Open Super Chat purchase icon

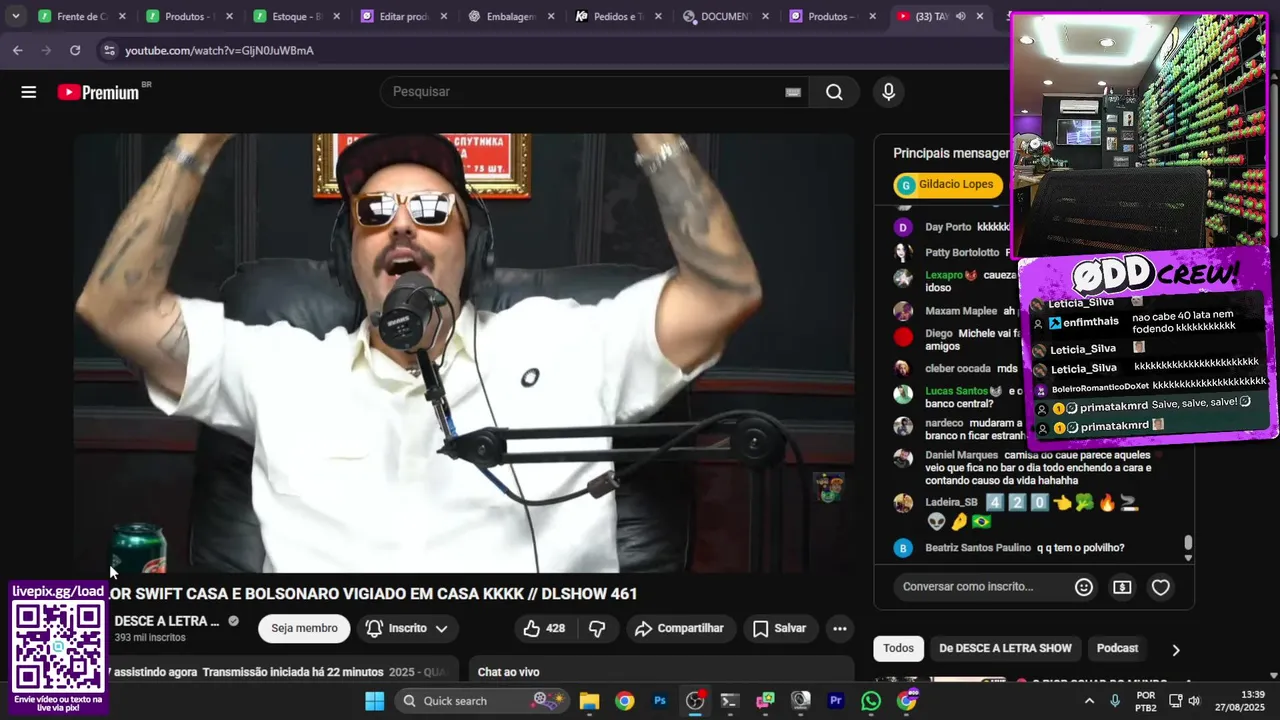[x=1122, y=587]
